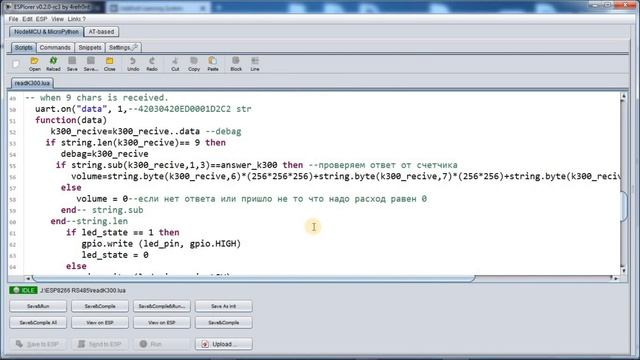This screenshot has height=360, width=640.
Task: Click the line gpio.write (led_pin, gpio.HIGH)
Action: tap(161, 244)
